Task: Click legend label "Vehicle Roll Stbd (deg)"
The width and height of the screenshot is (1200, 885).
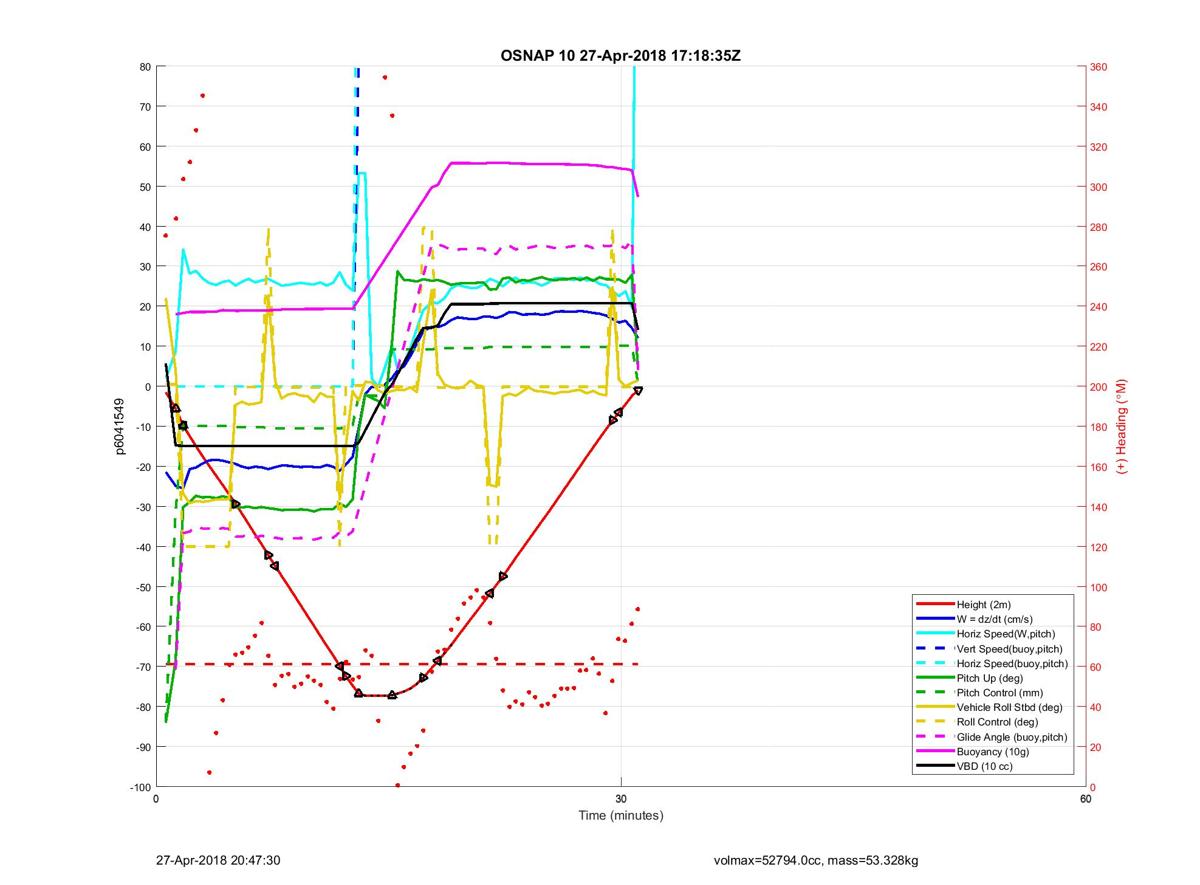Action: click(1010, 707)
